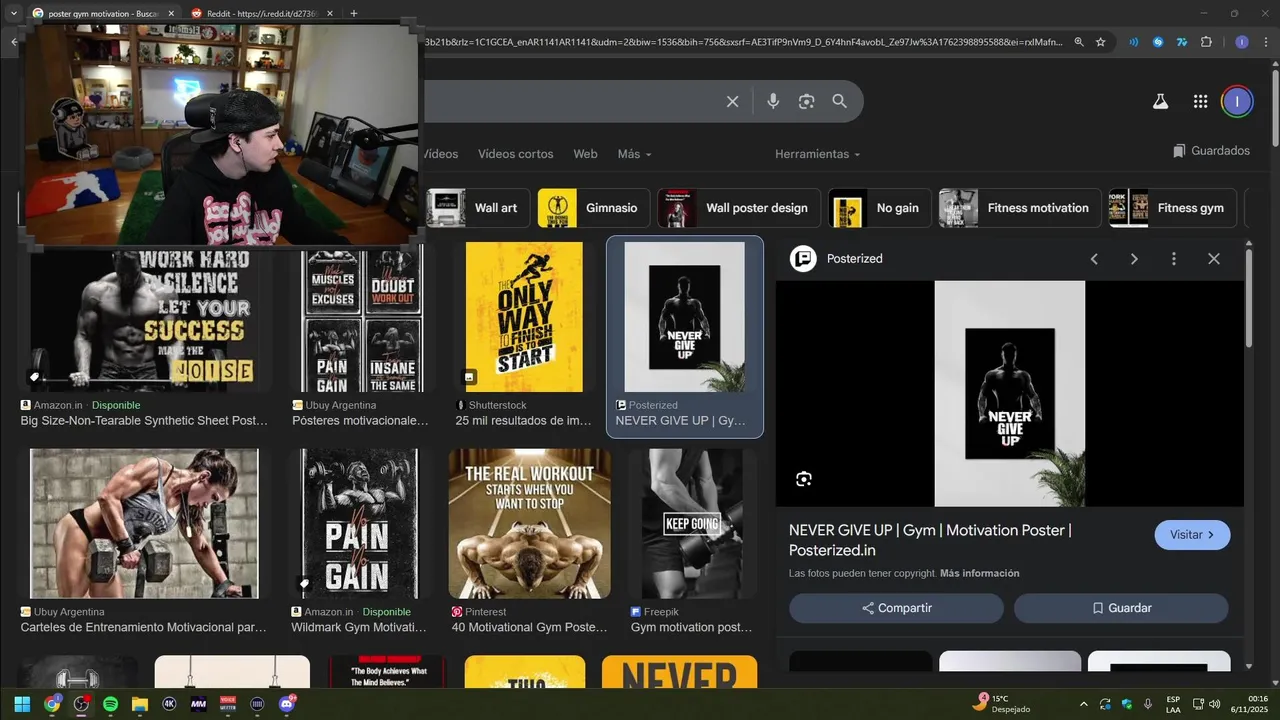
Task: Select the Reddit browser tab
Action: tap(262, 13)
